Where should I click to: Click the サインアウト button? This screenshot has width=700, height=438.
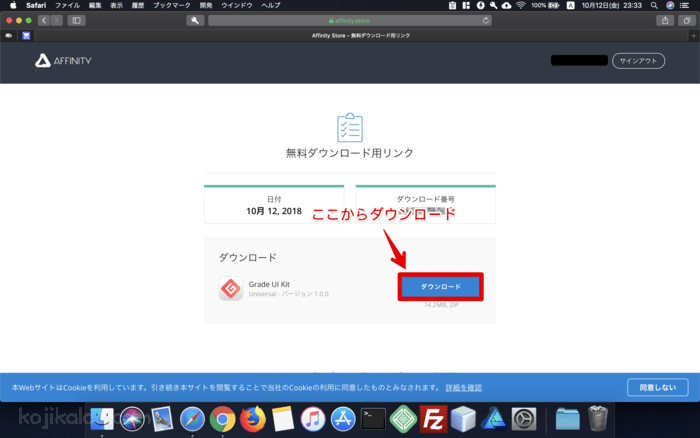coord(638,61)
